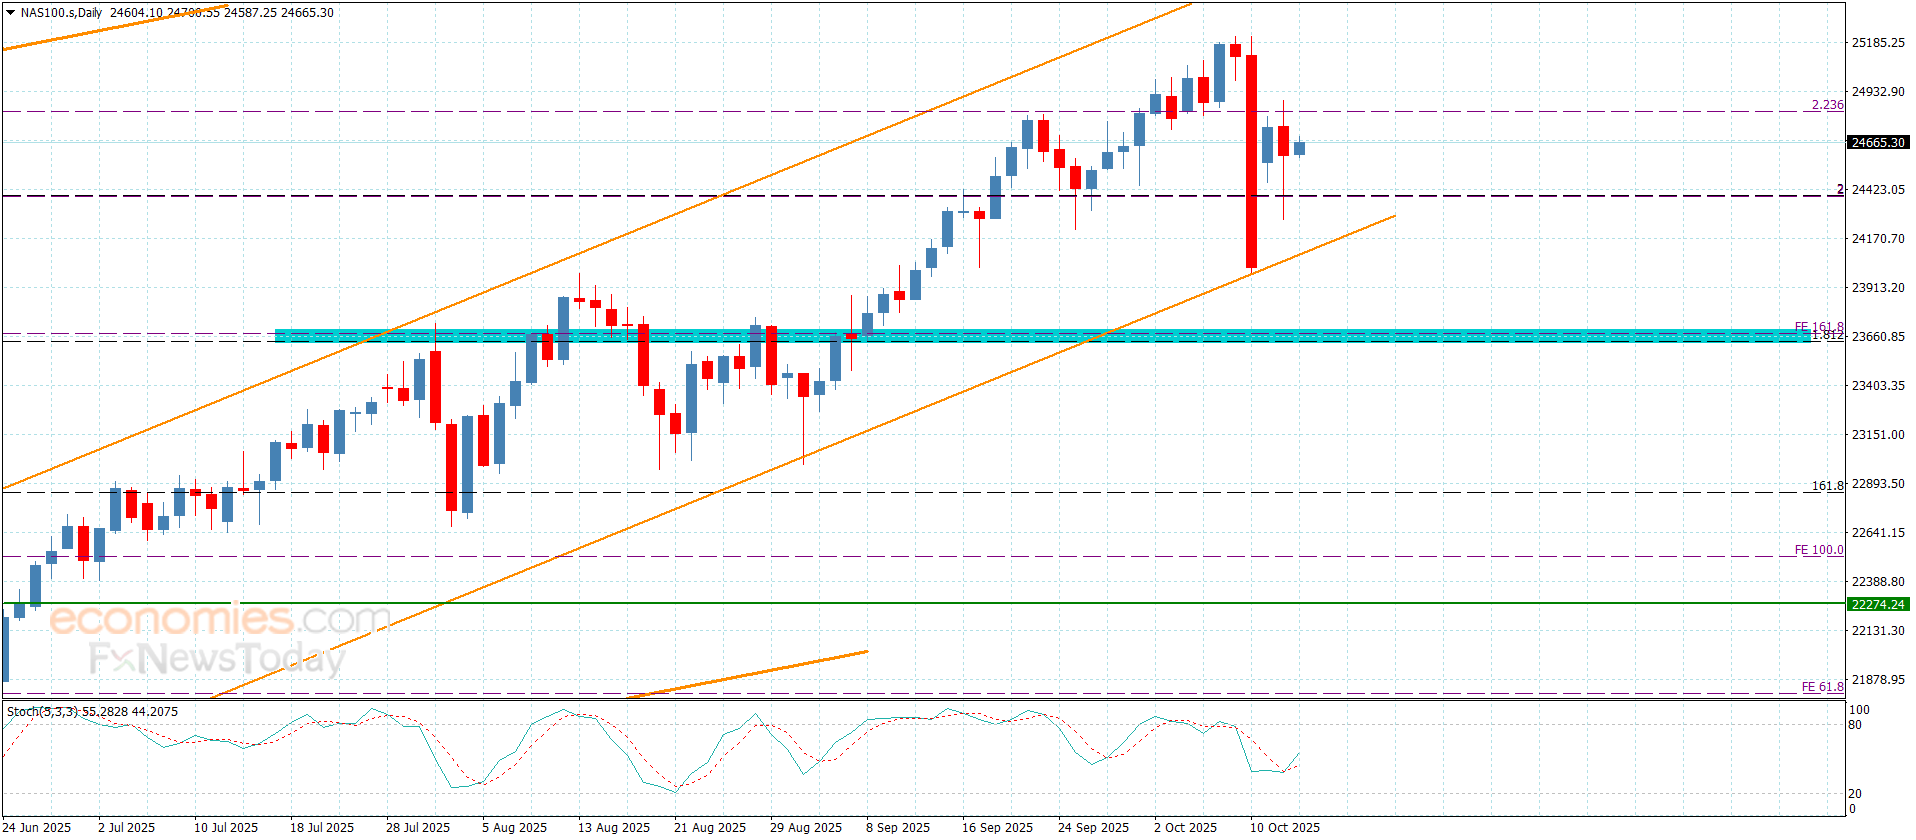Image resolution: width=1916 pixels, height=840 pixels.
Task: Click the Stoch(5,3,3) indicator label
Action: (x=42, y=712)
